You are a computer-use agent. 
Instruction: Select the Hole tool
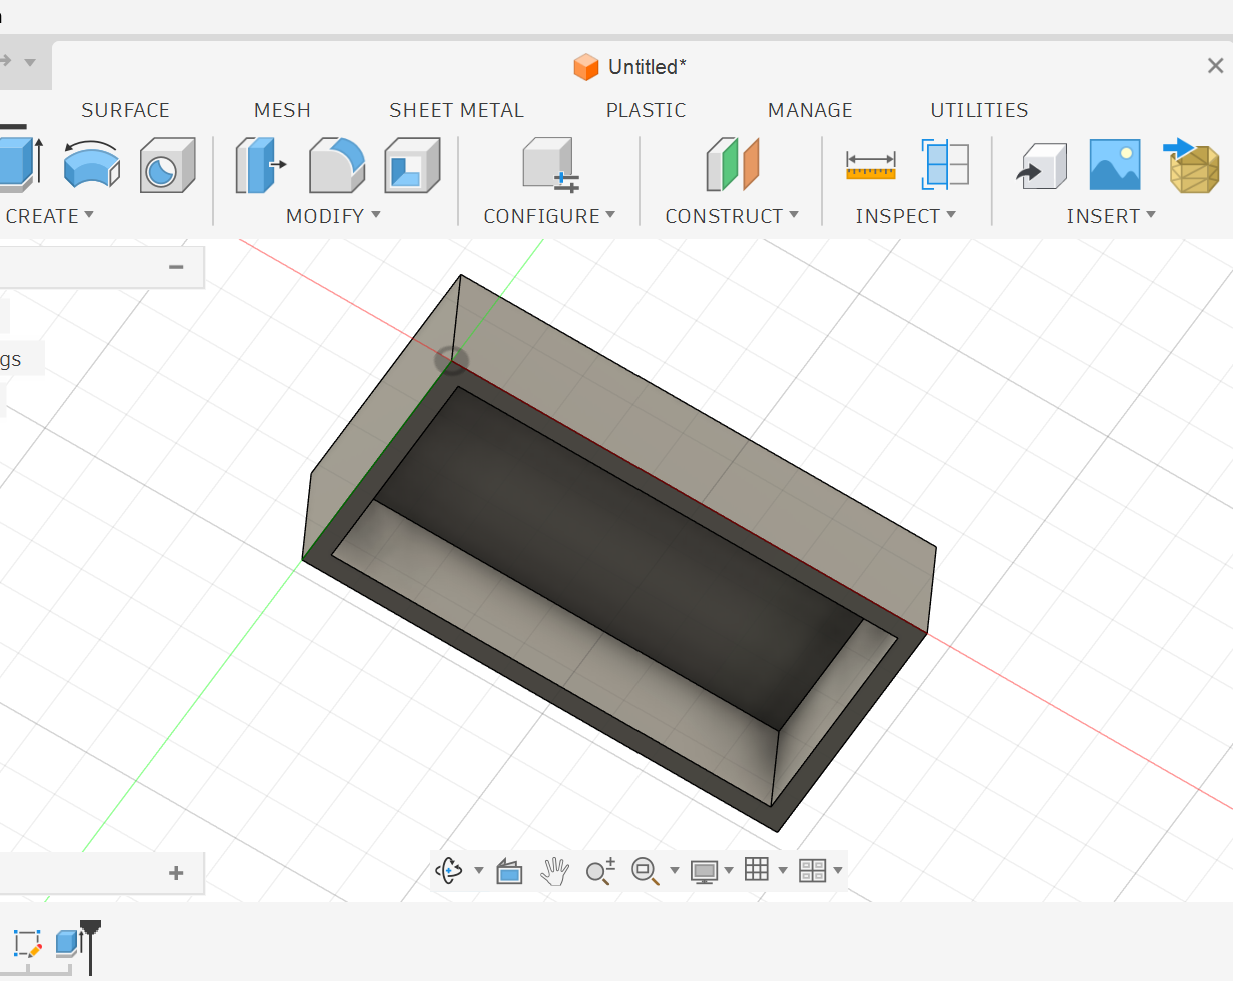click(x=167, y=165)
